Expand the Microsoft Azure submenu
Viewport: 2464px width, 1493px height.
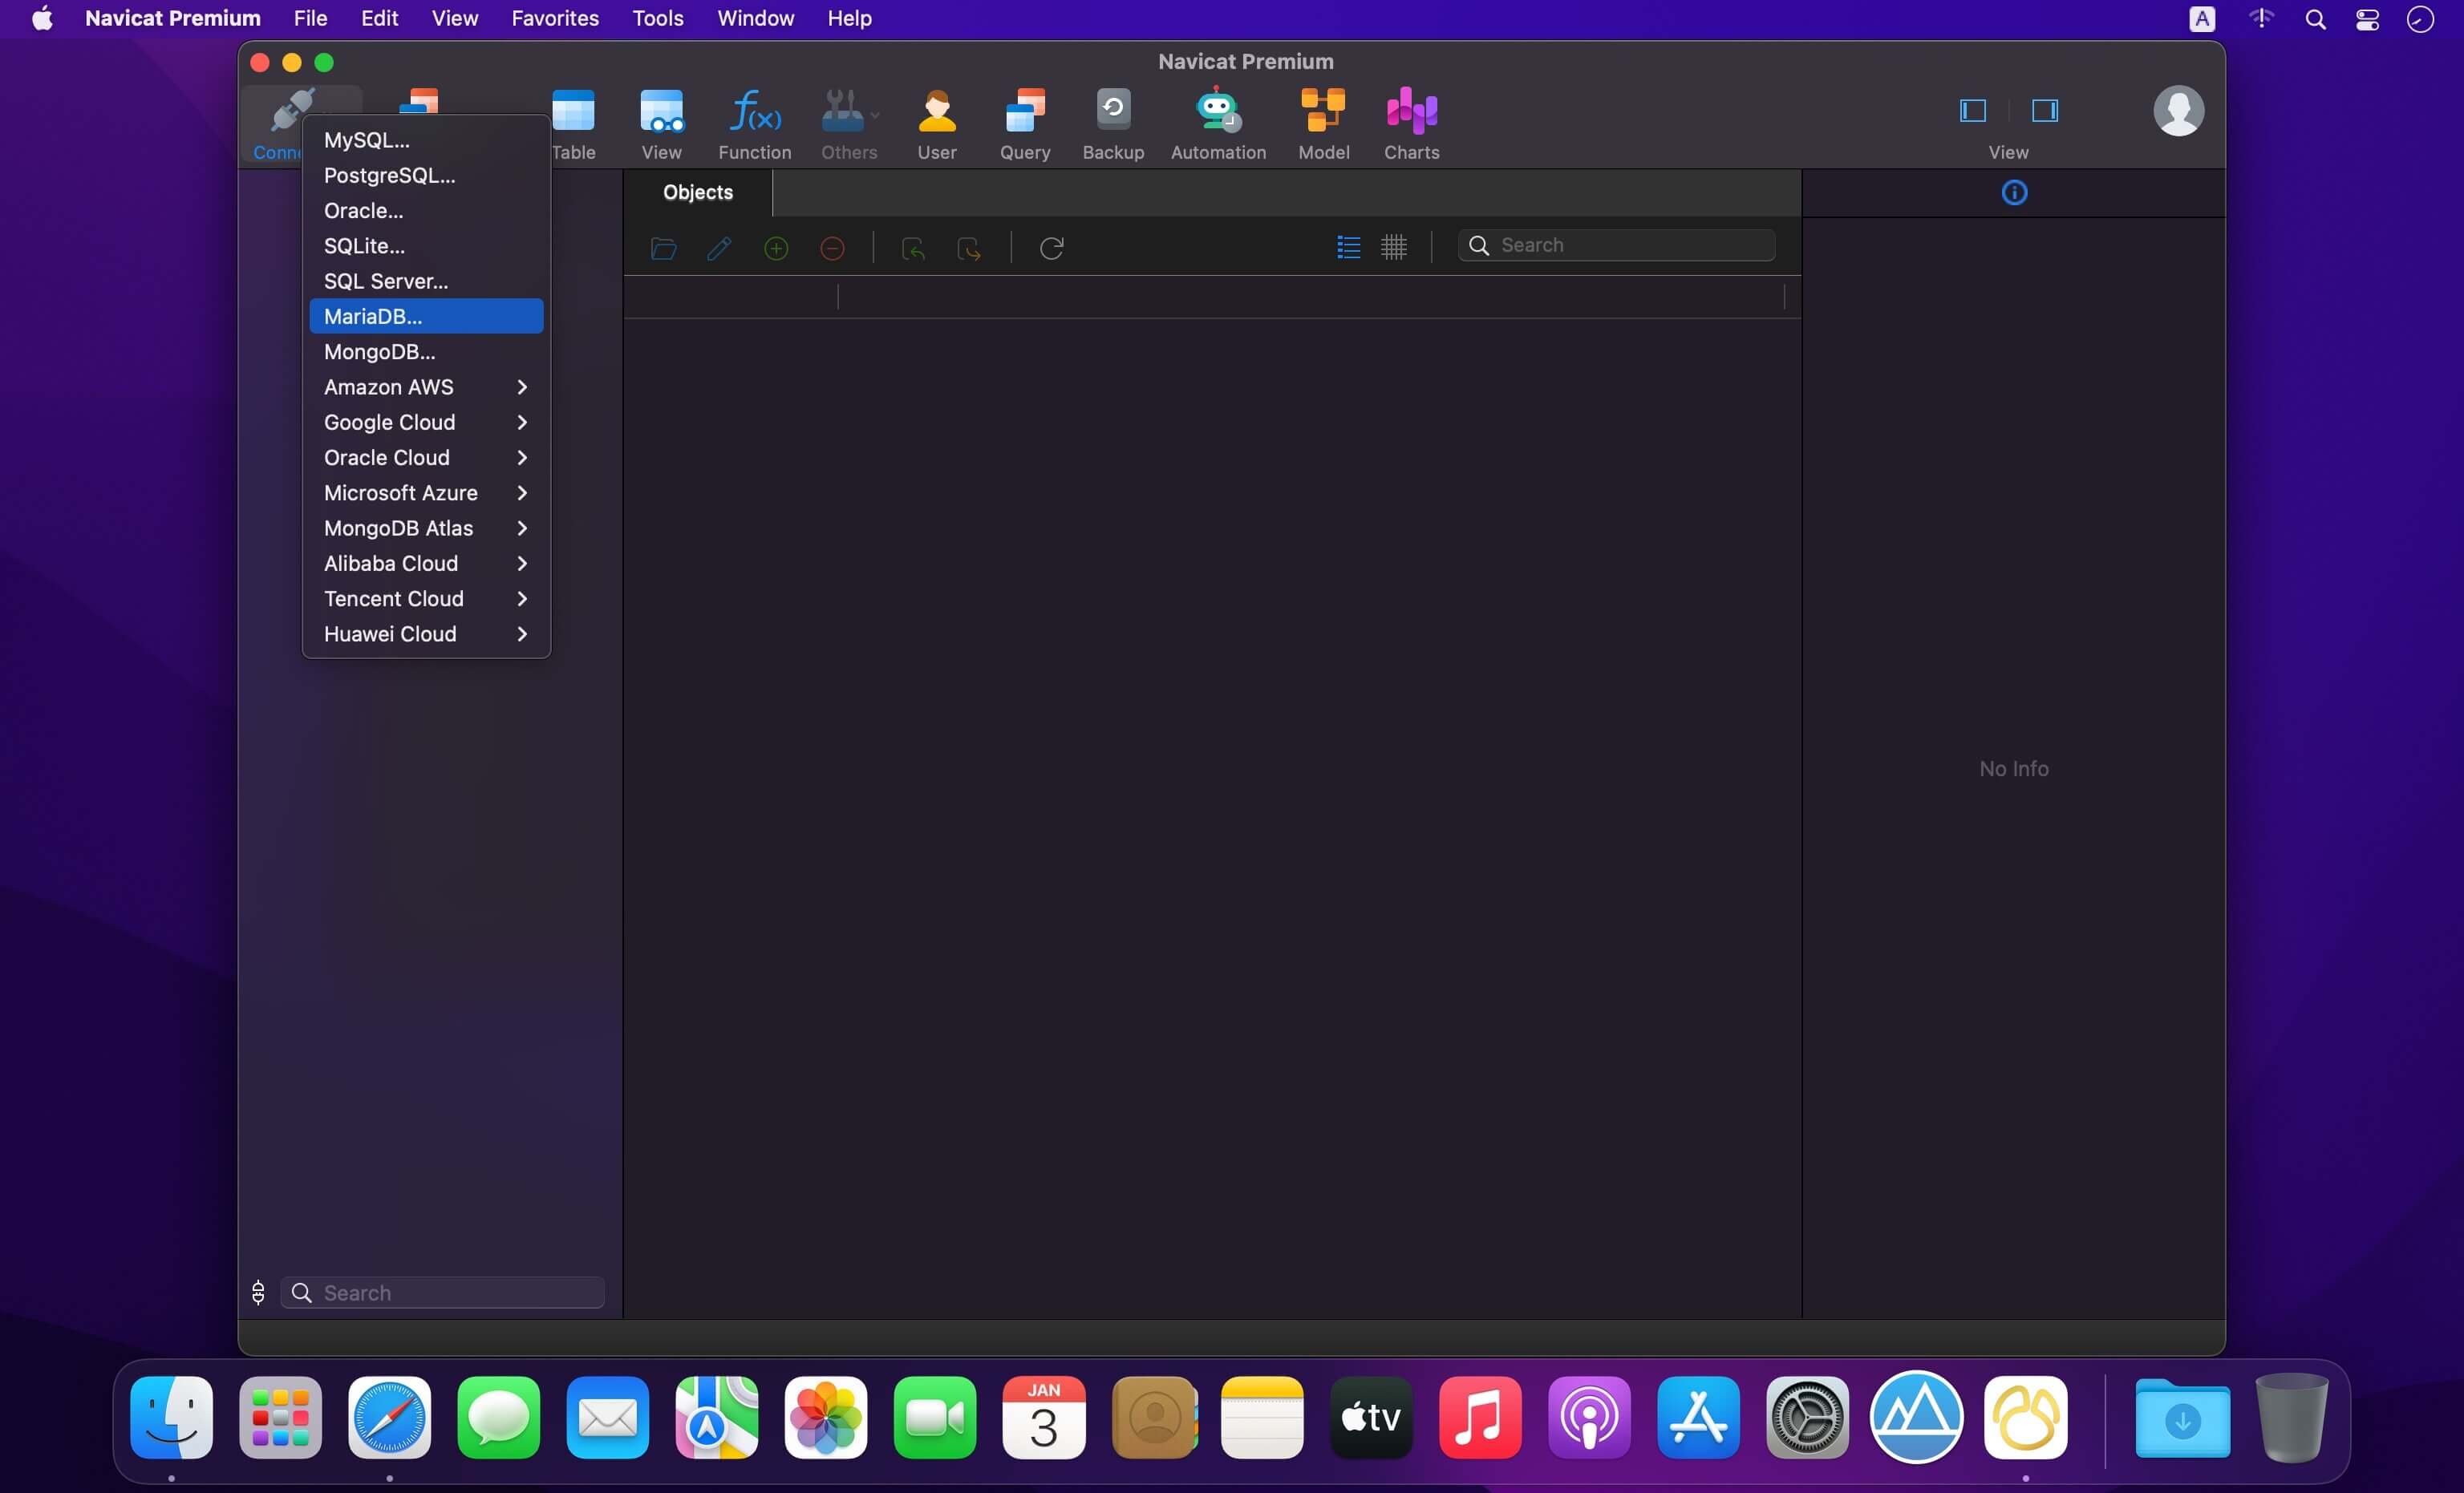click(x=426, y=493)
